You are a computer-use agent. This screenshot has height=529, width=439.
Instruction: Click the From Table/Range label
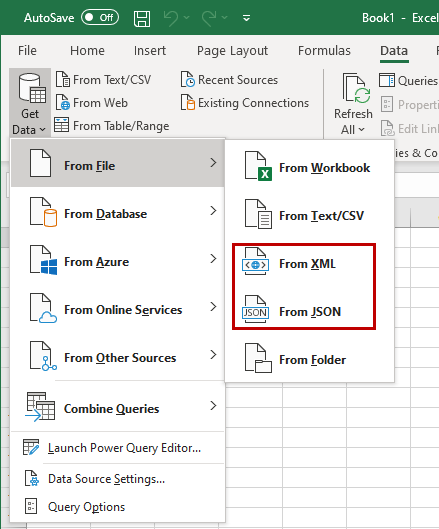[x=121, y=126]
